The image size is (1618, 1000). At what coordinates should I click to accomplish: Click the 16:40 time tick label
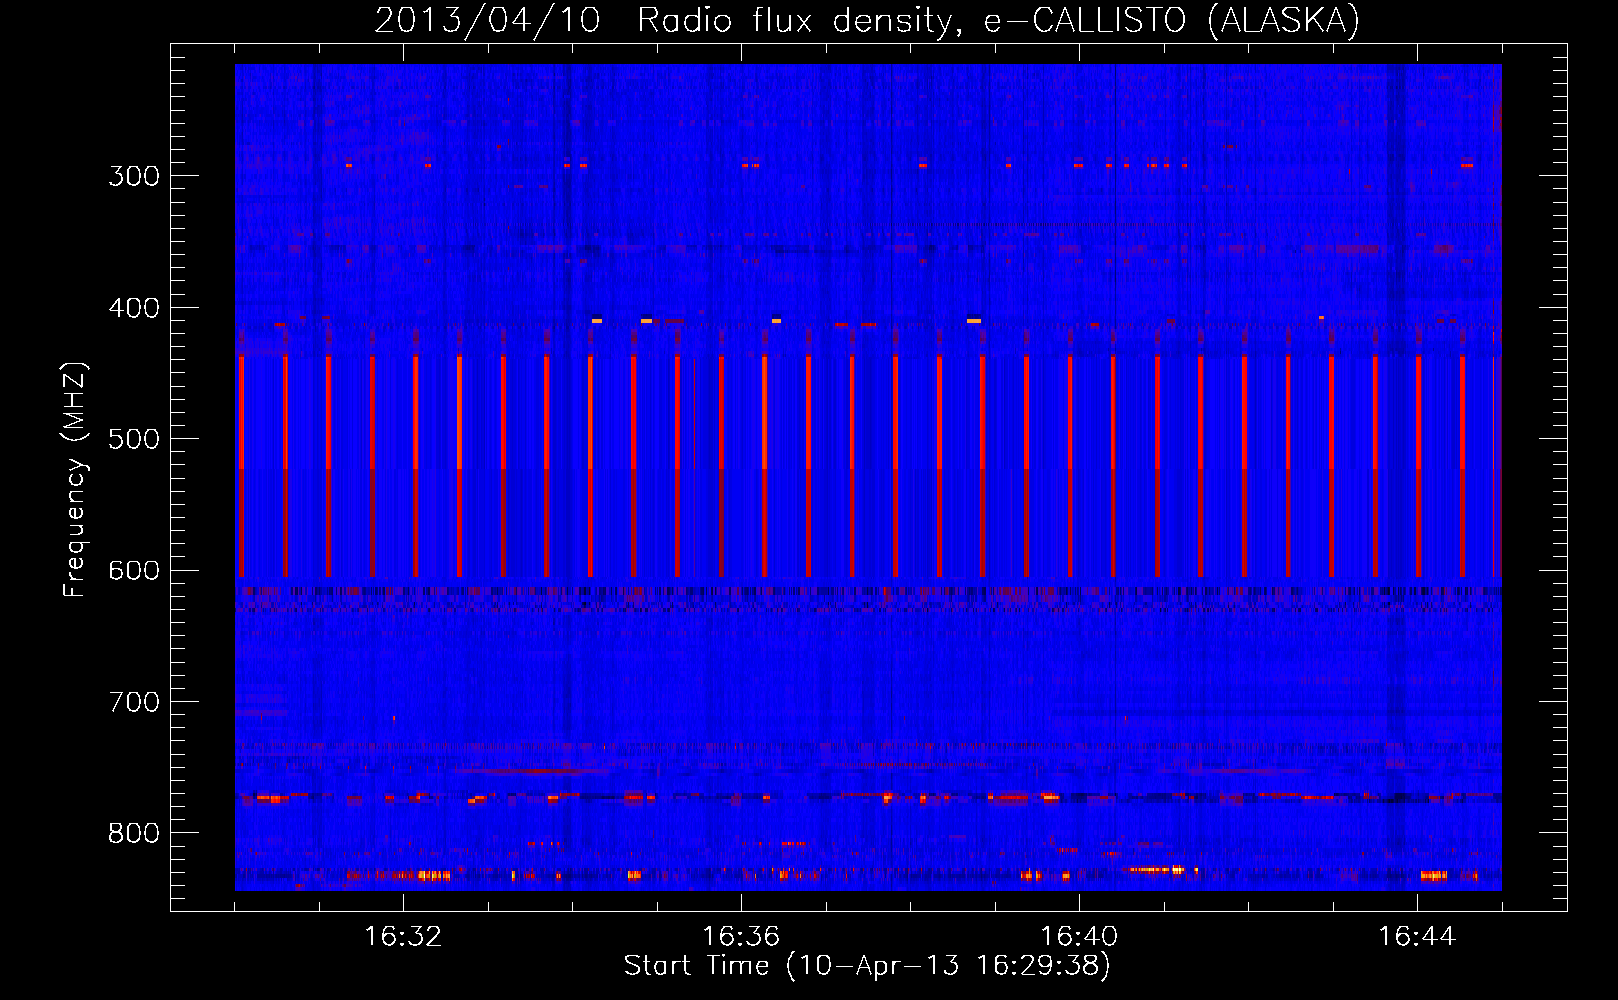(1079, 937)
